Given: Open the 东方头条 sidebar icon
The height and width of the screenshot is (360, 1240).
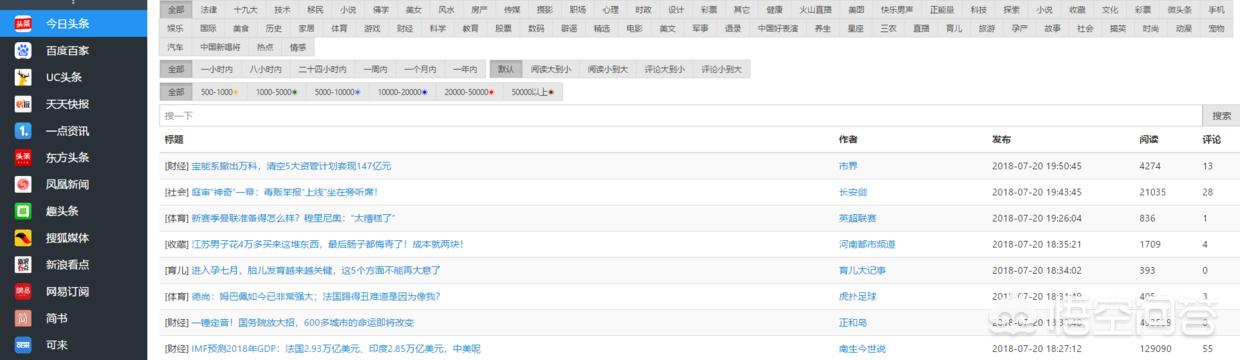Looking at the screenshot, I should (x=22, y=157).
